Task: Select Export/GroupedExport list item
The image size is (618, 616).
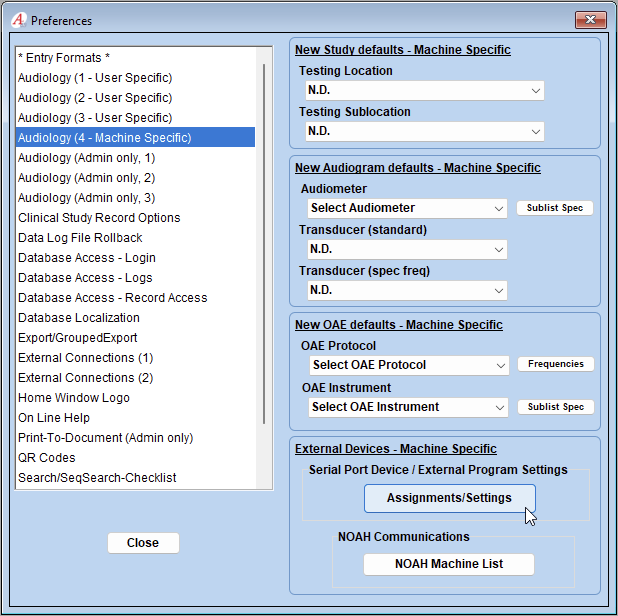Action: [78, 338]
